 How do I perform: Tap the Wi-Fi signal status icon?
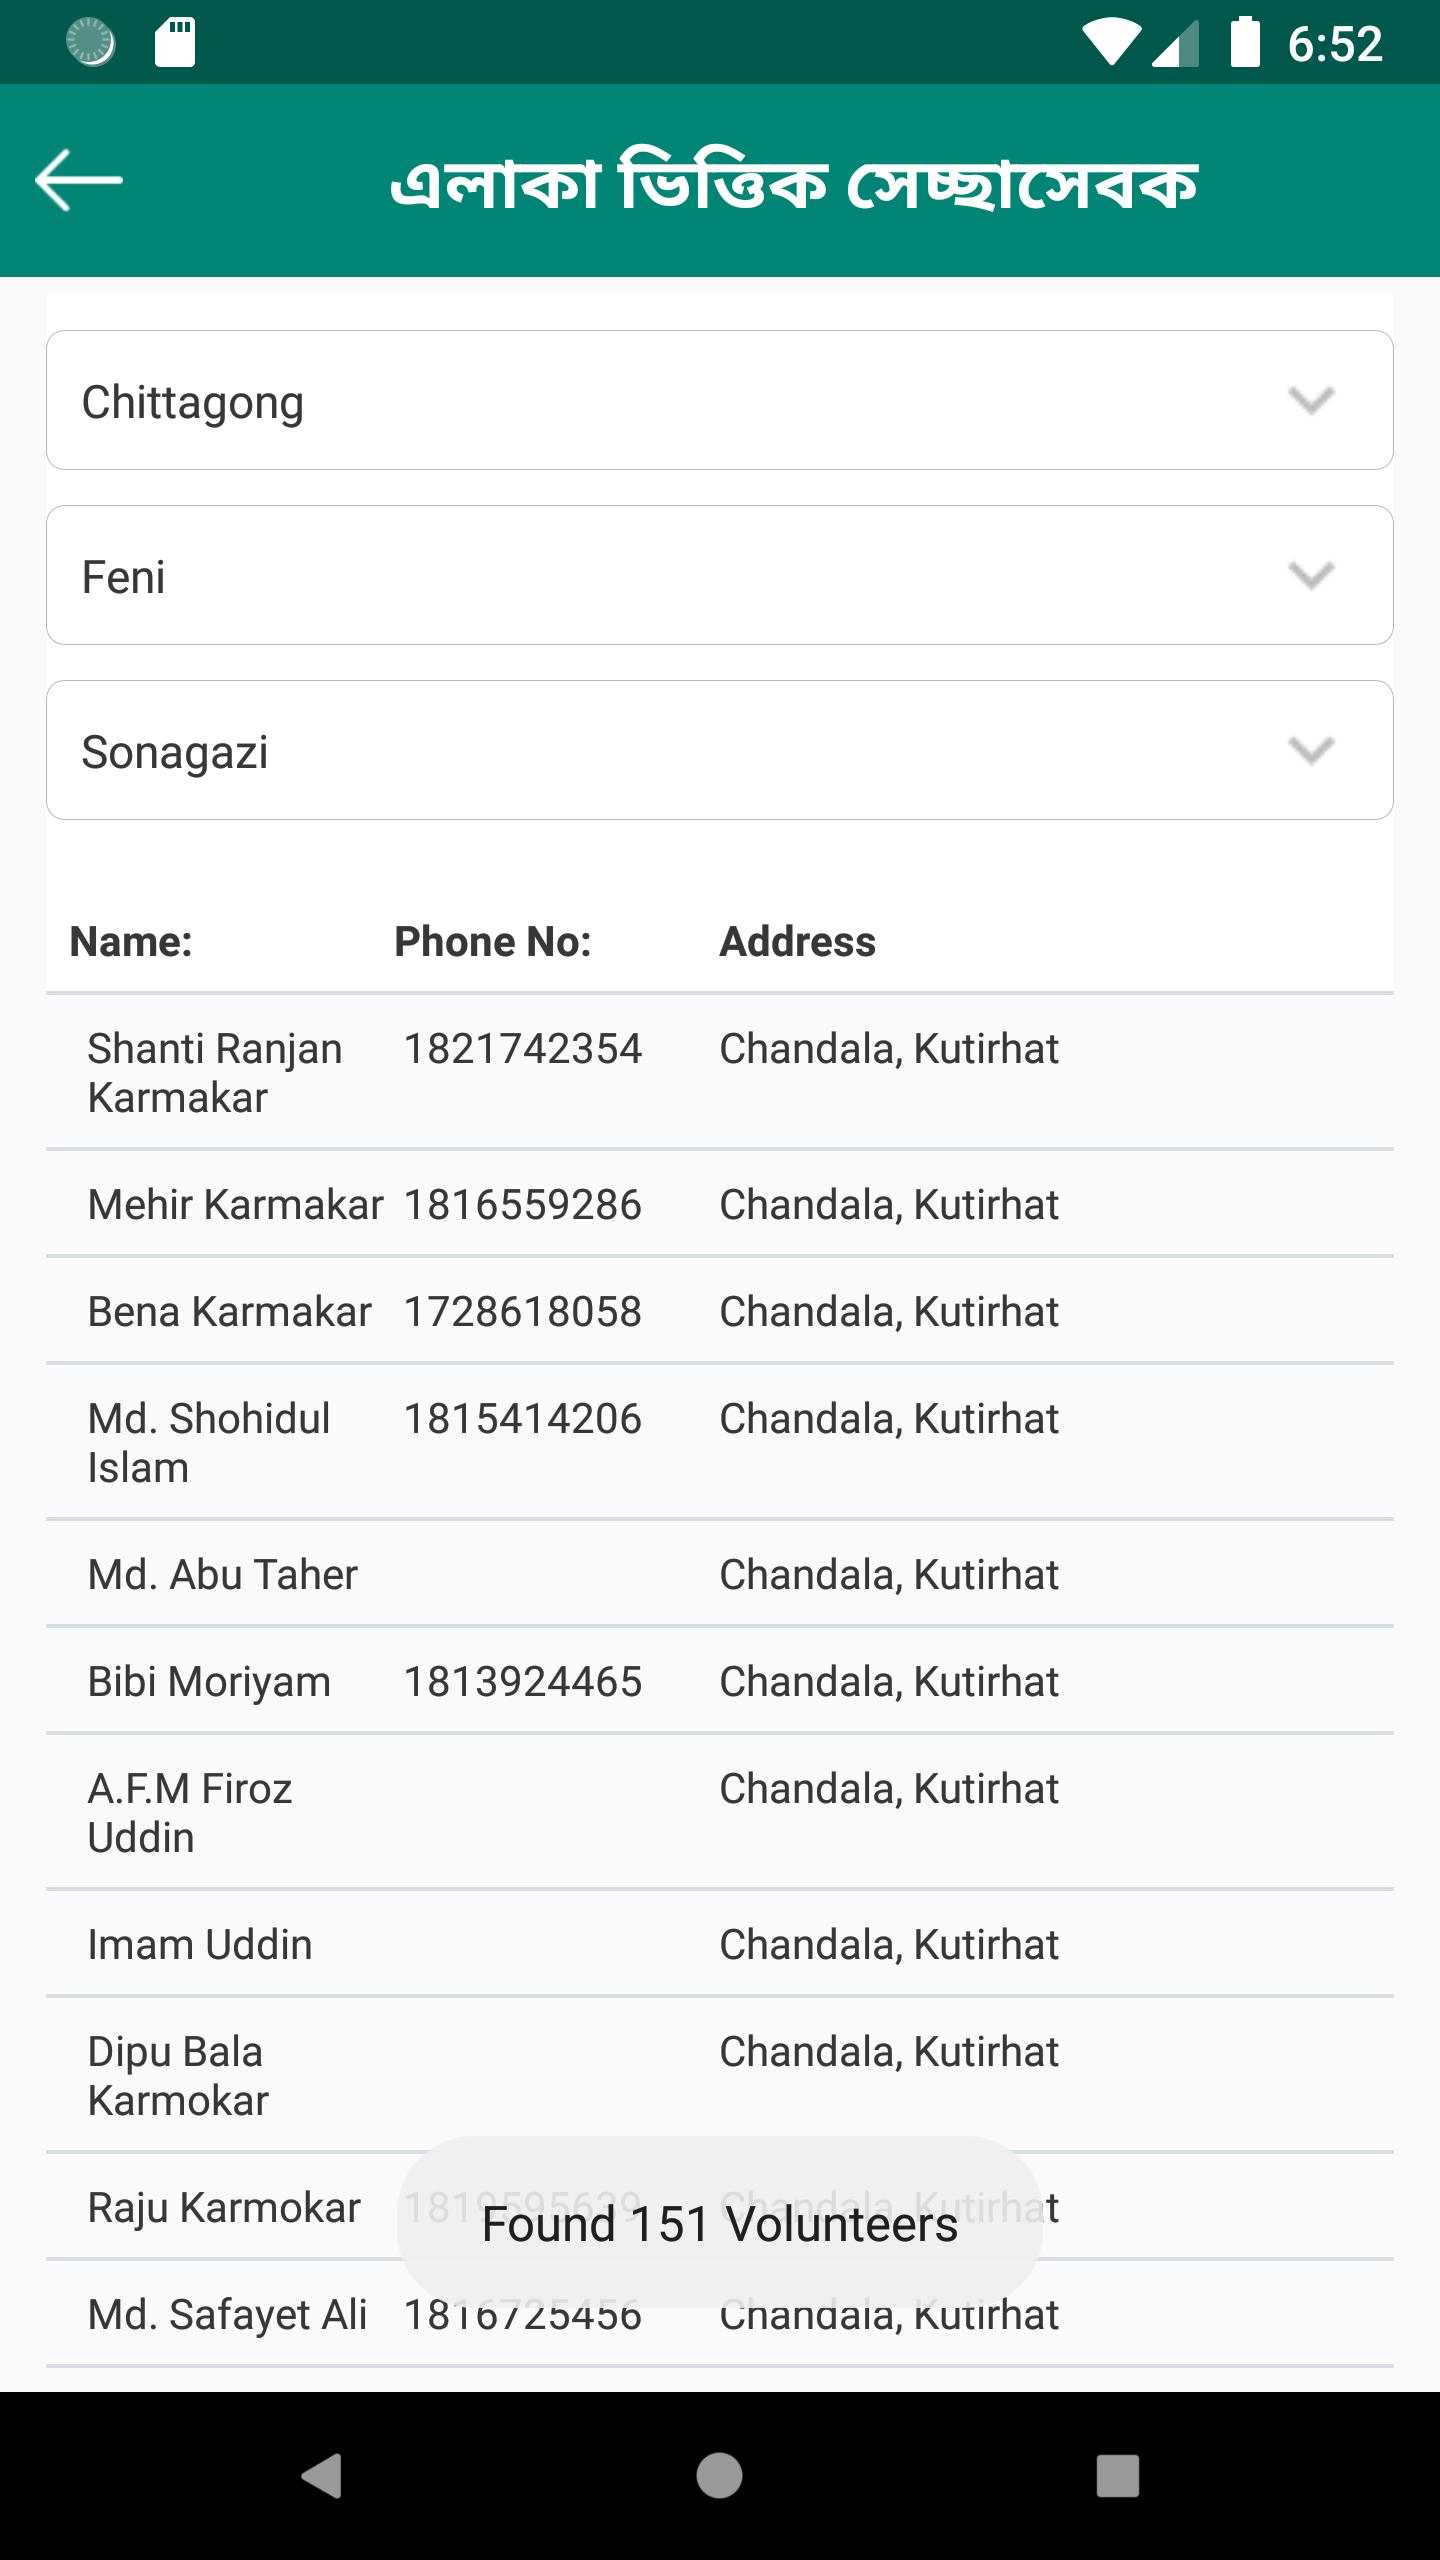click(x=1110, y=45)
